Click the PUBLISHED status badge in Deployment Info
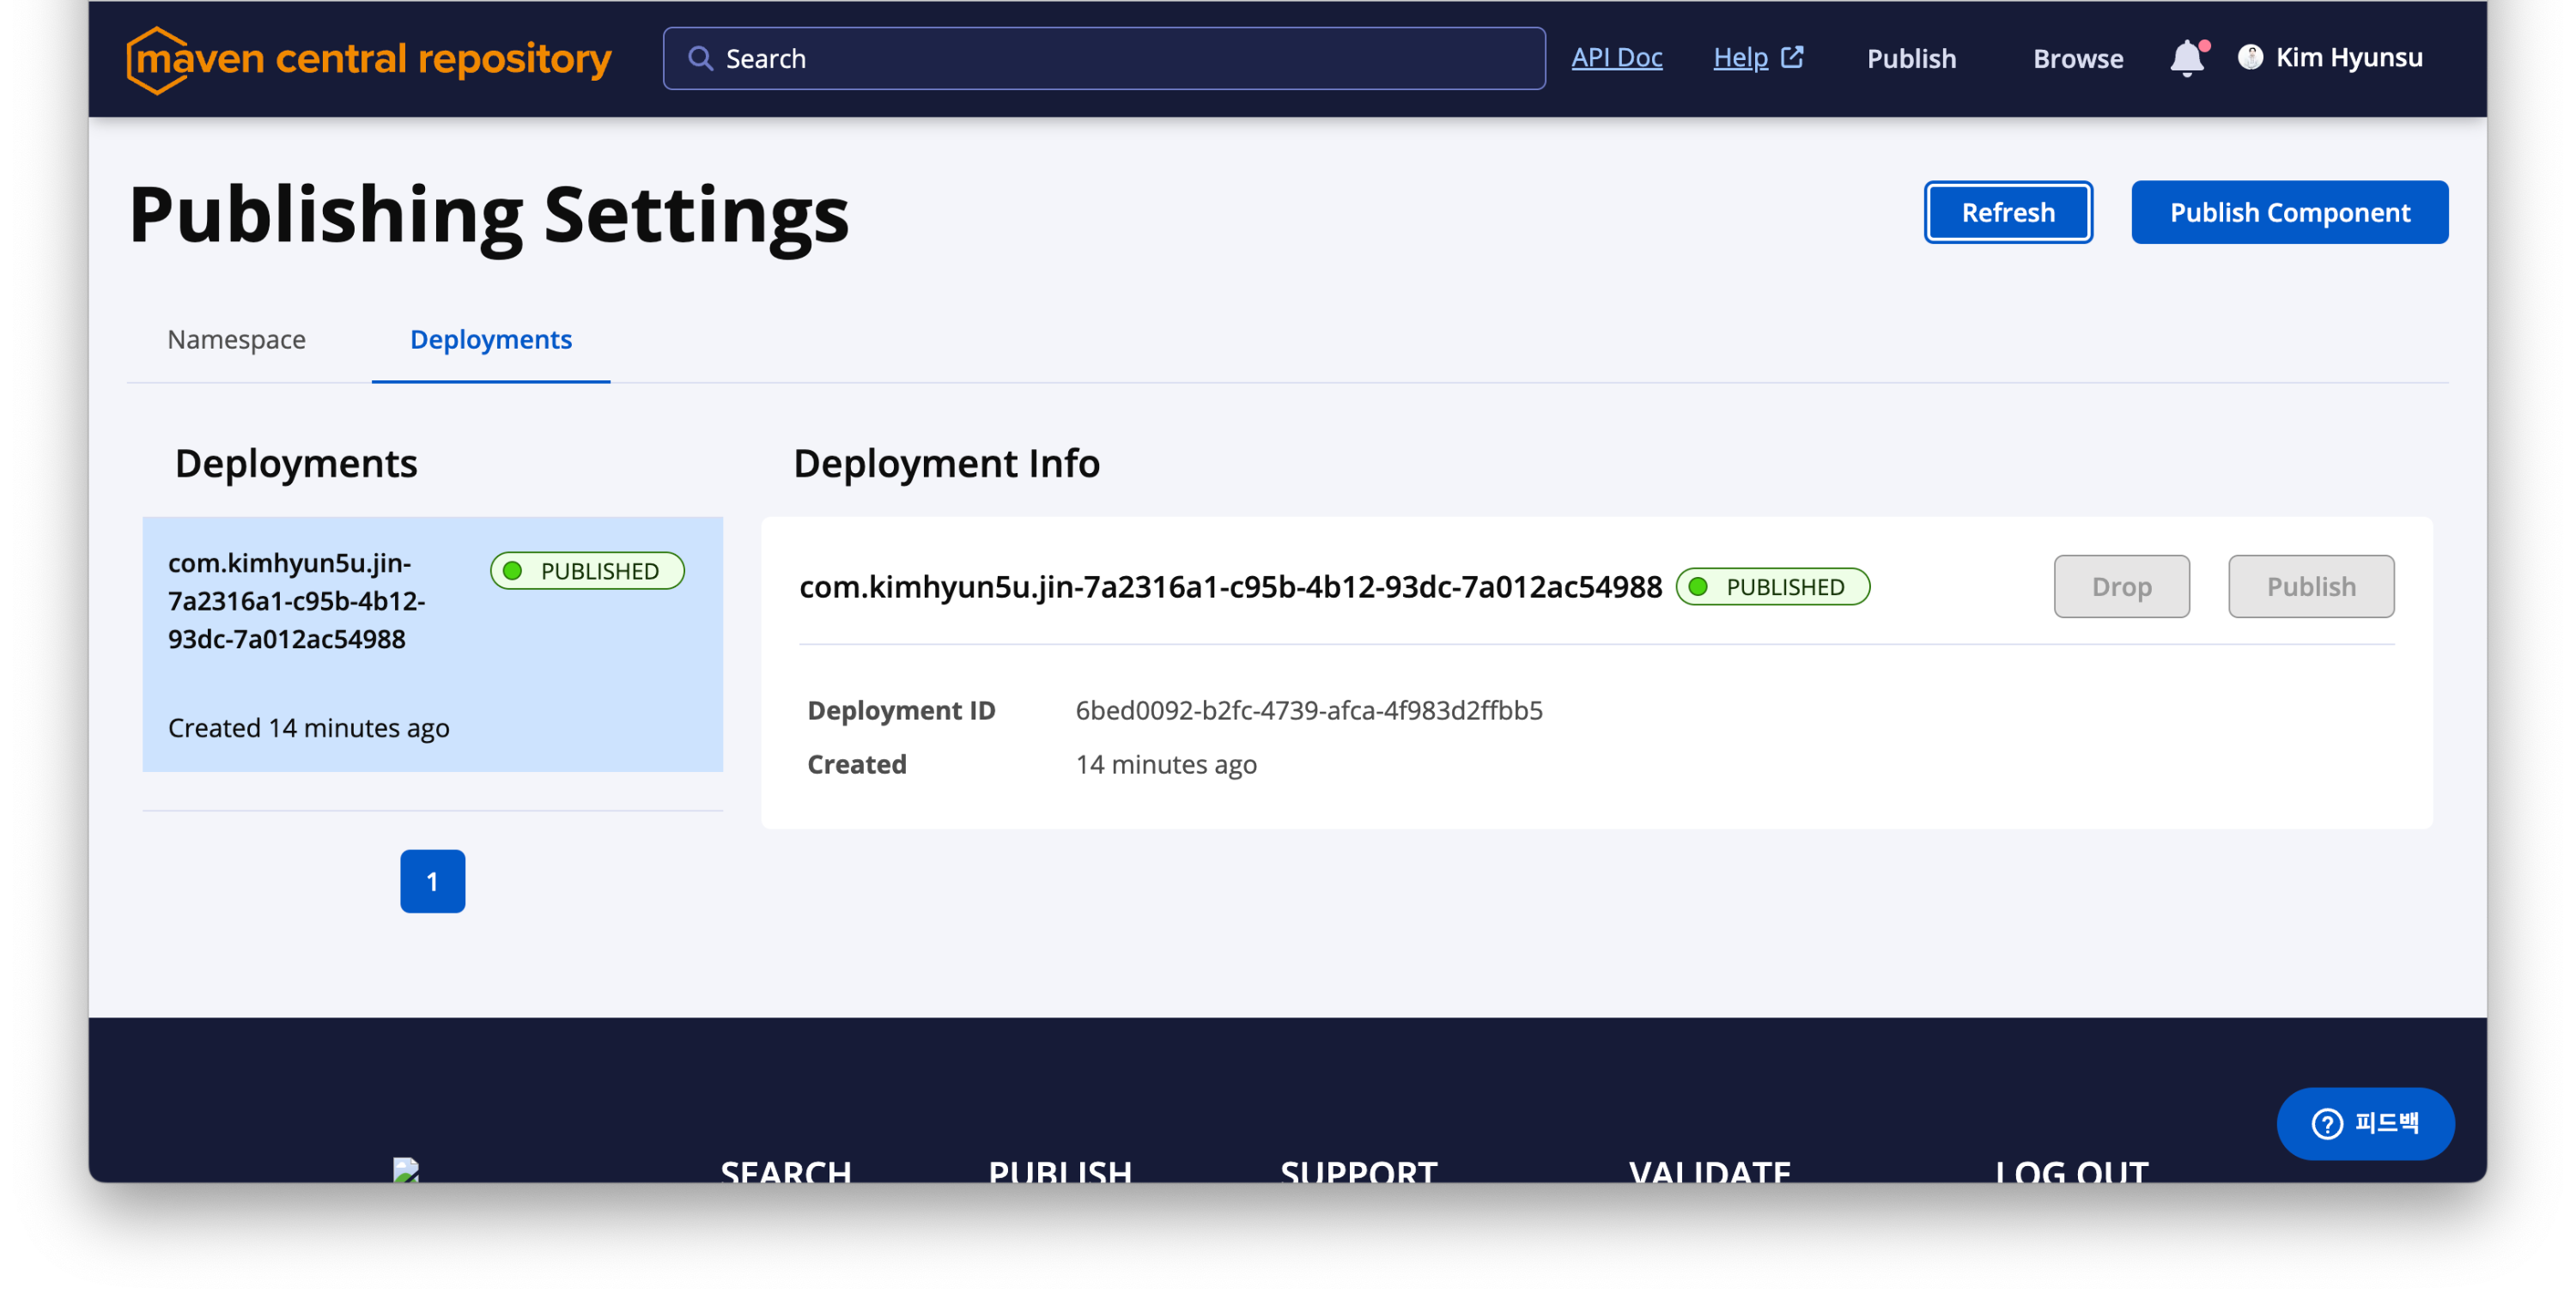 (x=1772, y=587)
